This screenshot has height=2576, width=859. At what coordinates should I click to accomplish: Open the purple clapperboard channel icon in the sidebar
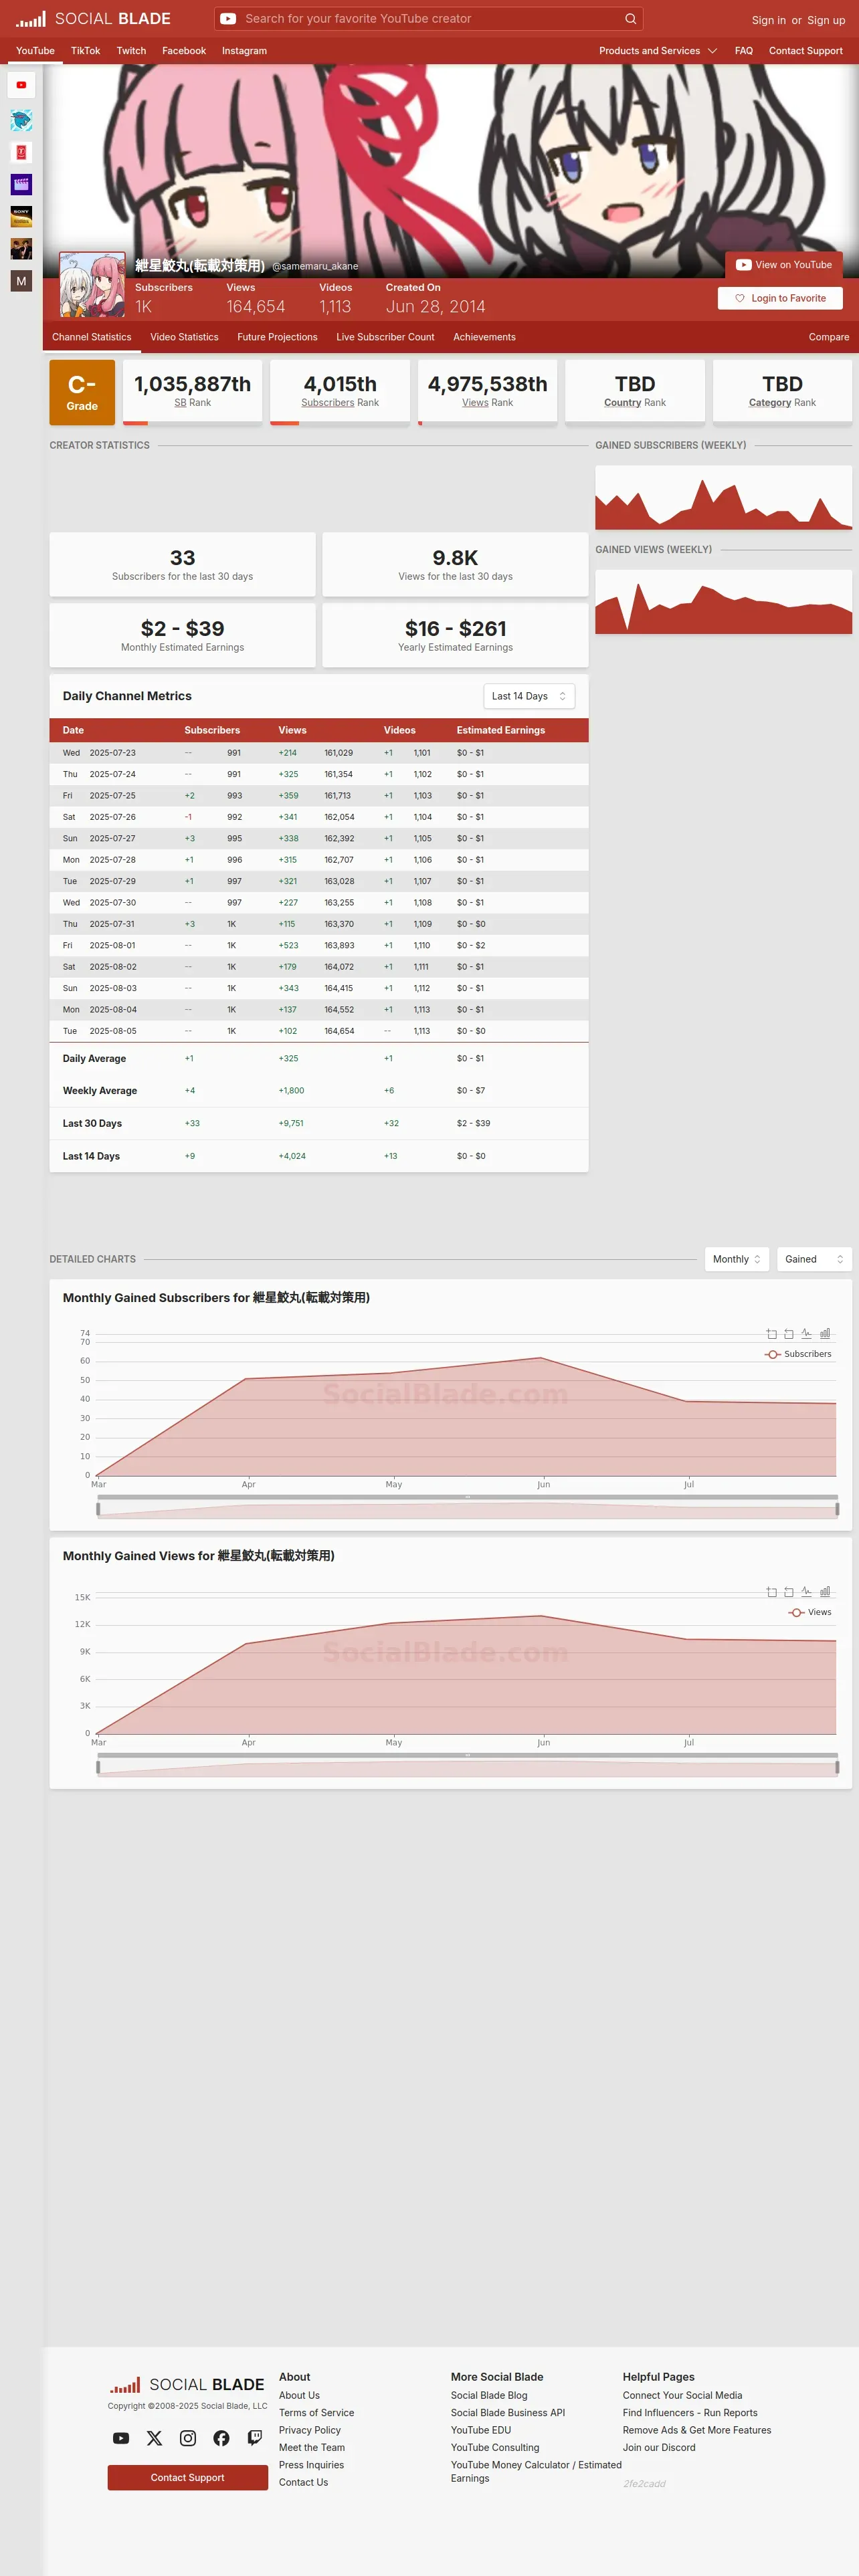click(x=21, y=184)
